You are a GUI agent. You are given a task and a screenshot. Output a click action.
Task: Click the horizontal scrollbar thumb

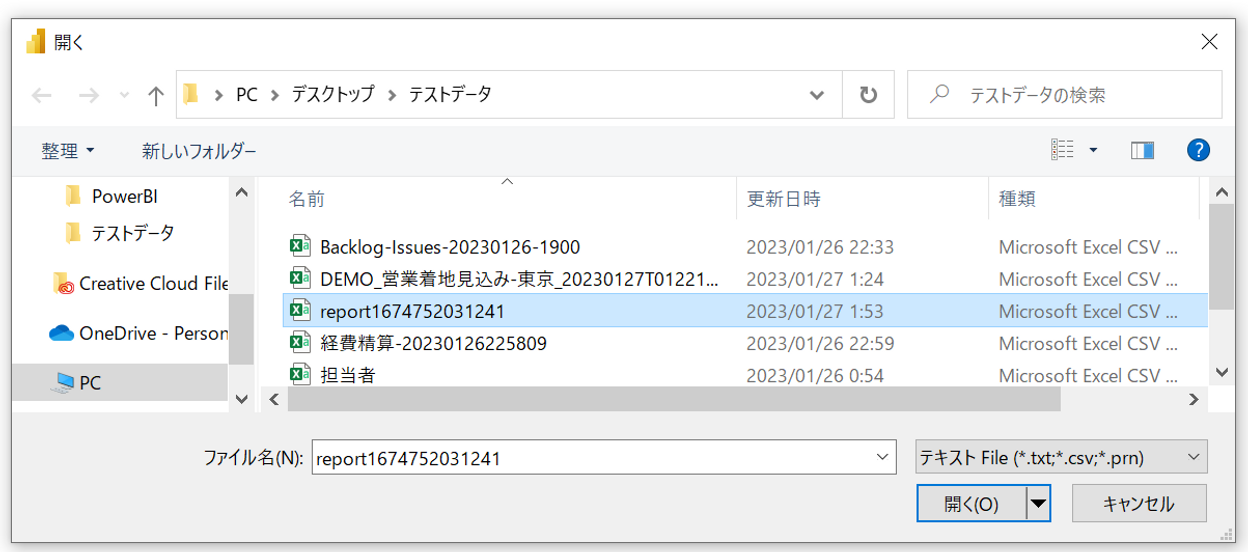[x=673, y=399]
